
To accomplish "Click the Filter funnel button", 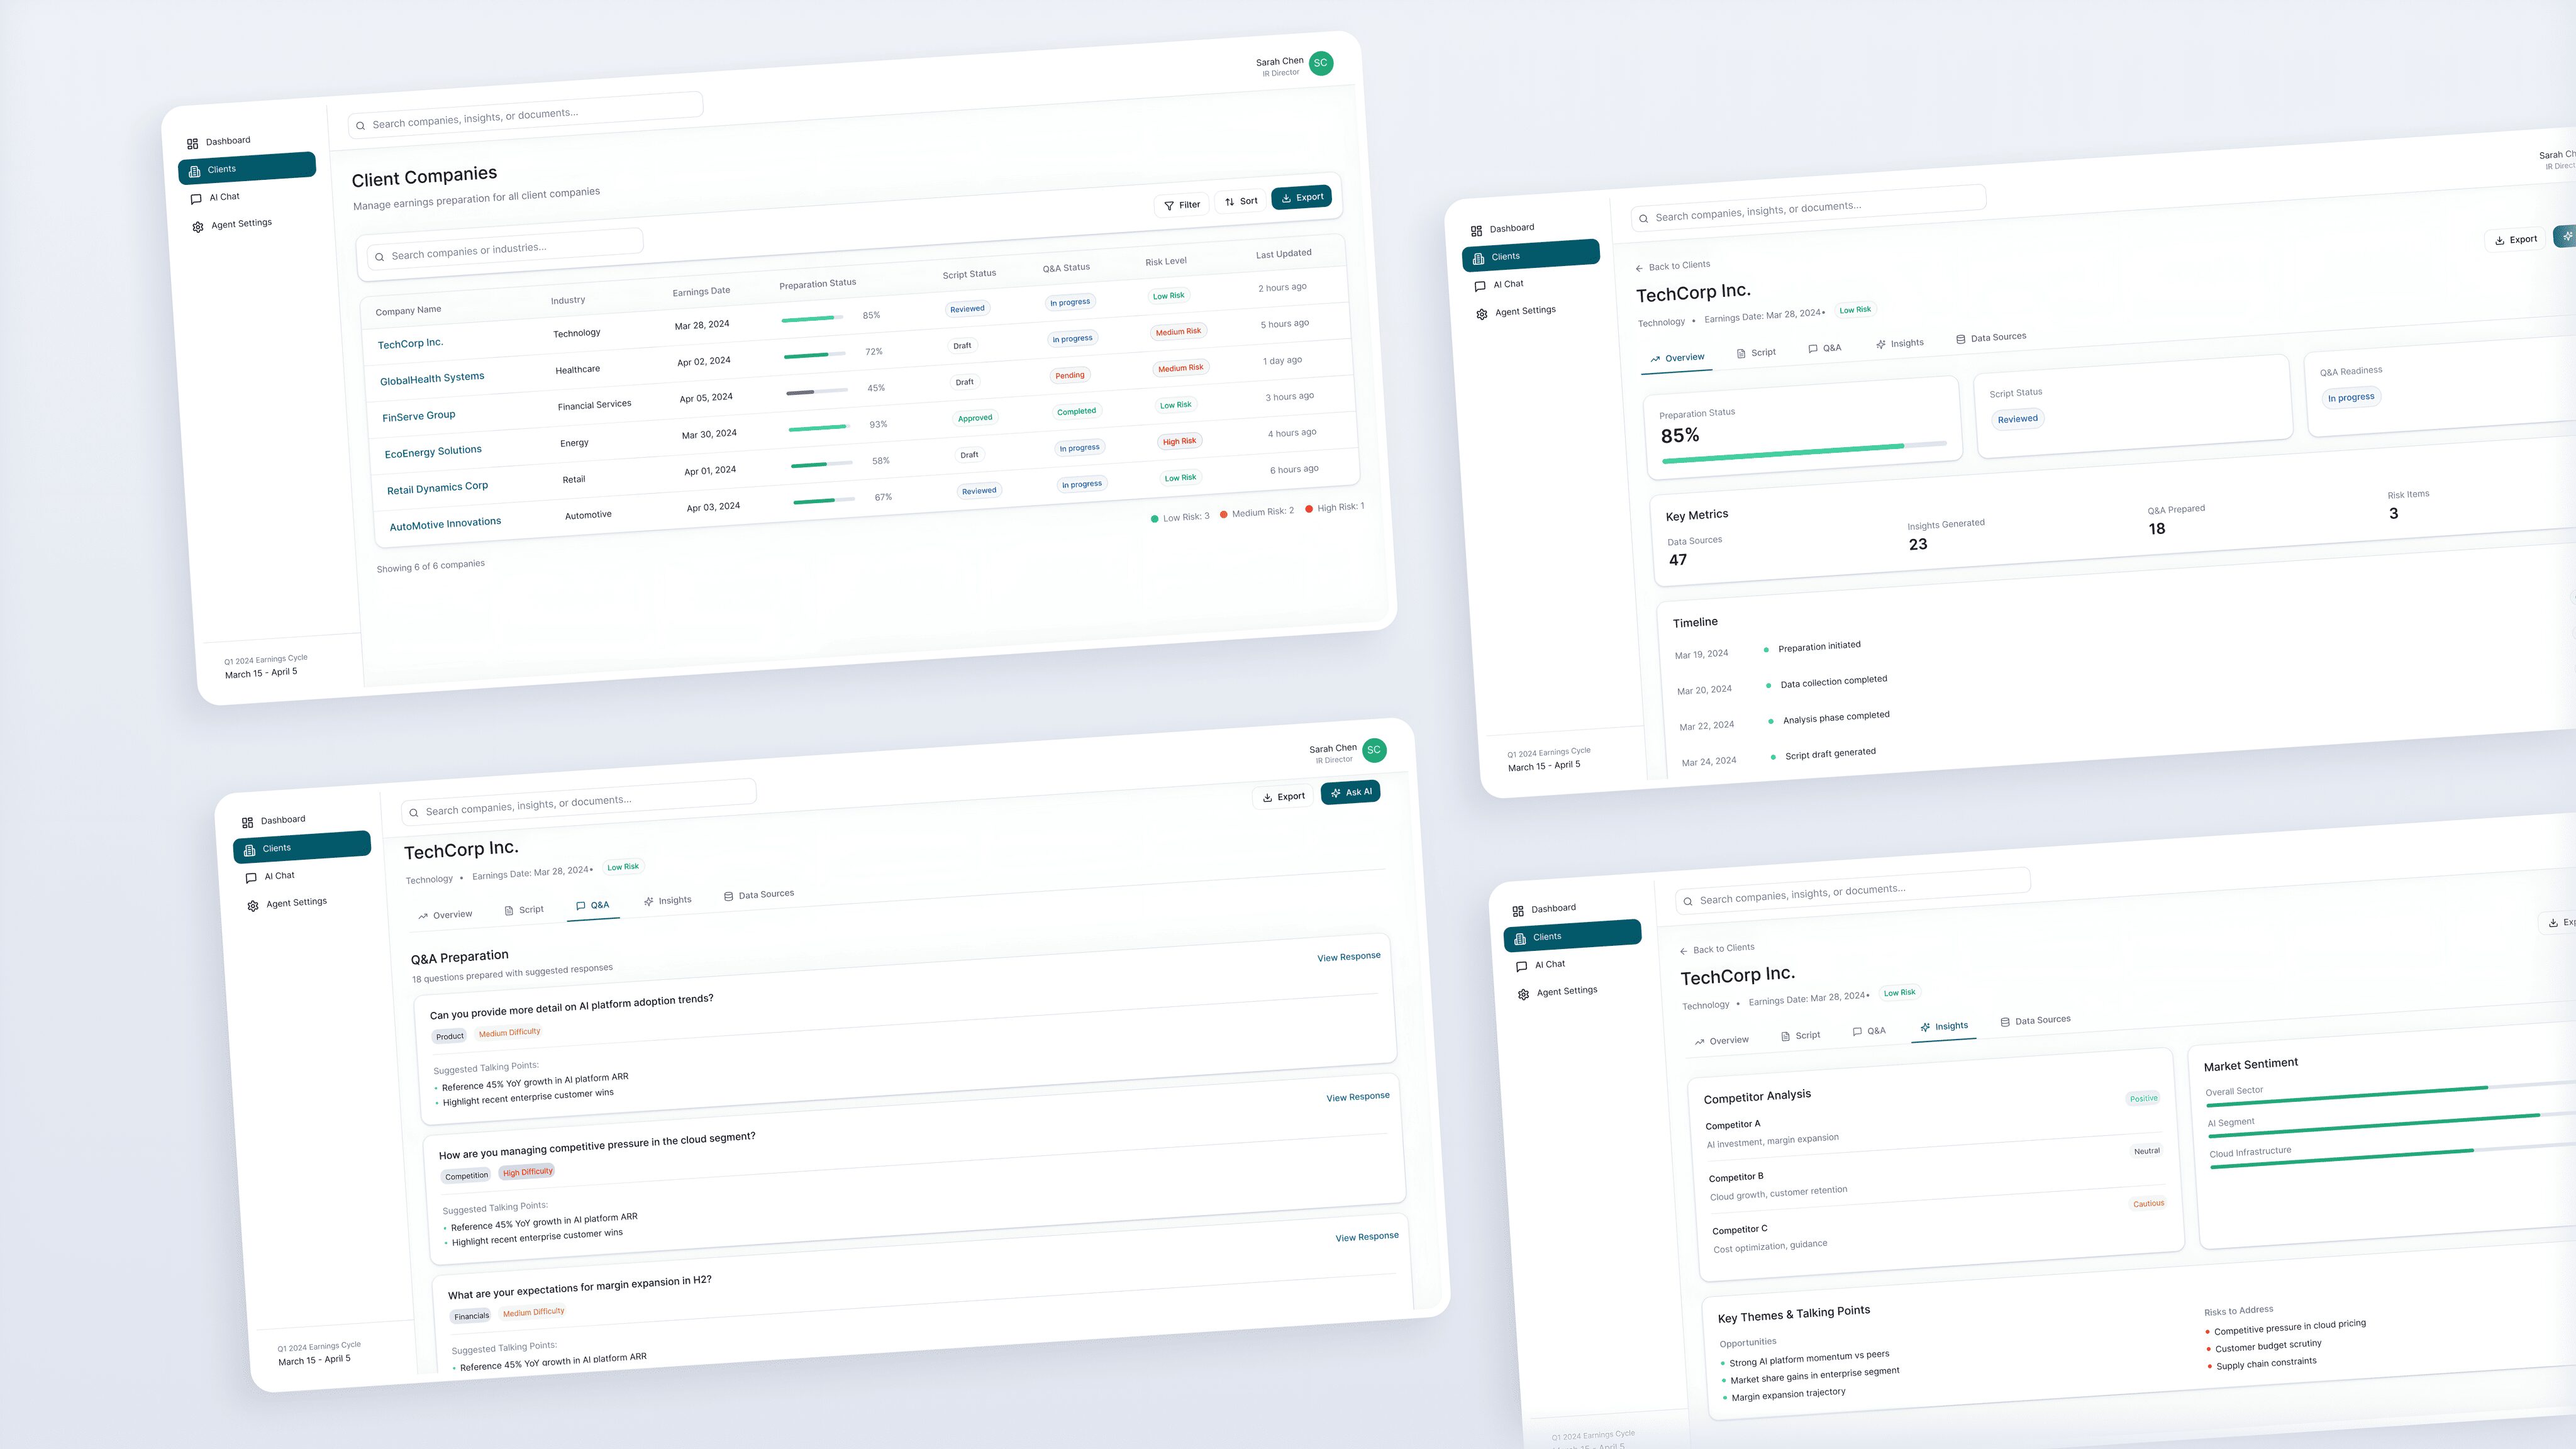I will click(1181, 205).
